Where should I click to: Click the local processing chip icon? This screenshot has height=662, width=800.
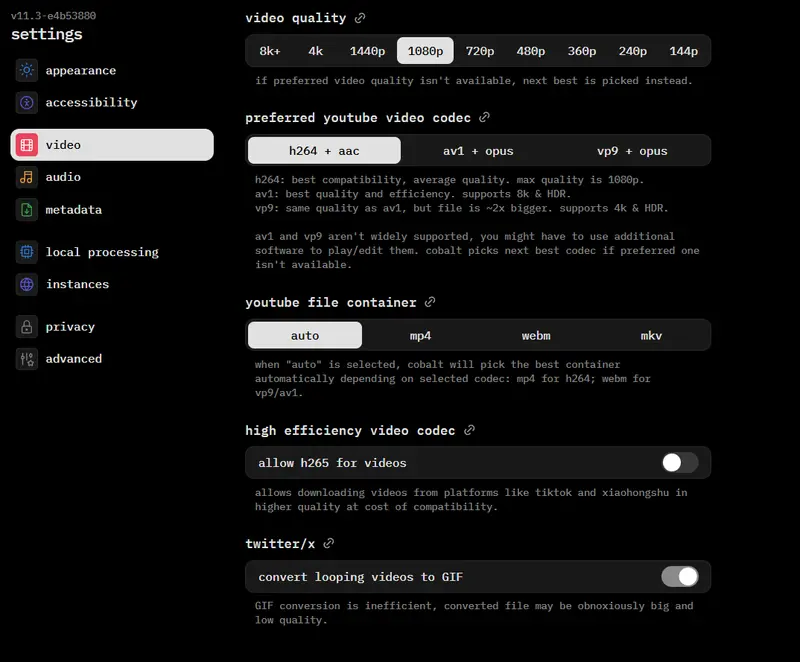point(27,252)
